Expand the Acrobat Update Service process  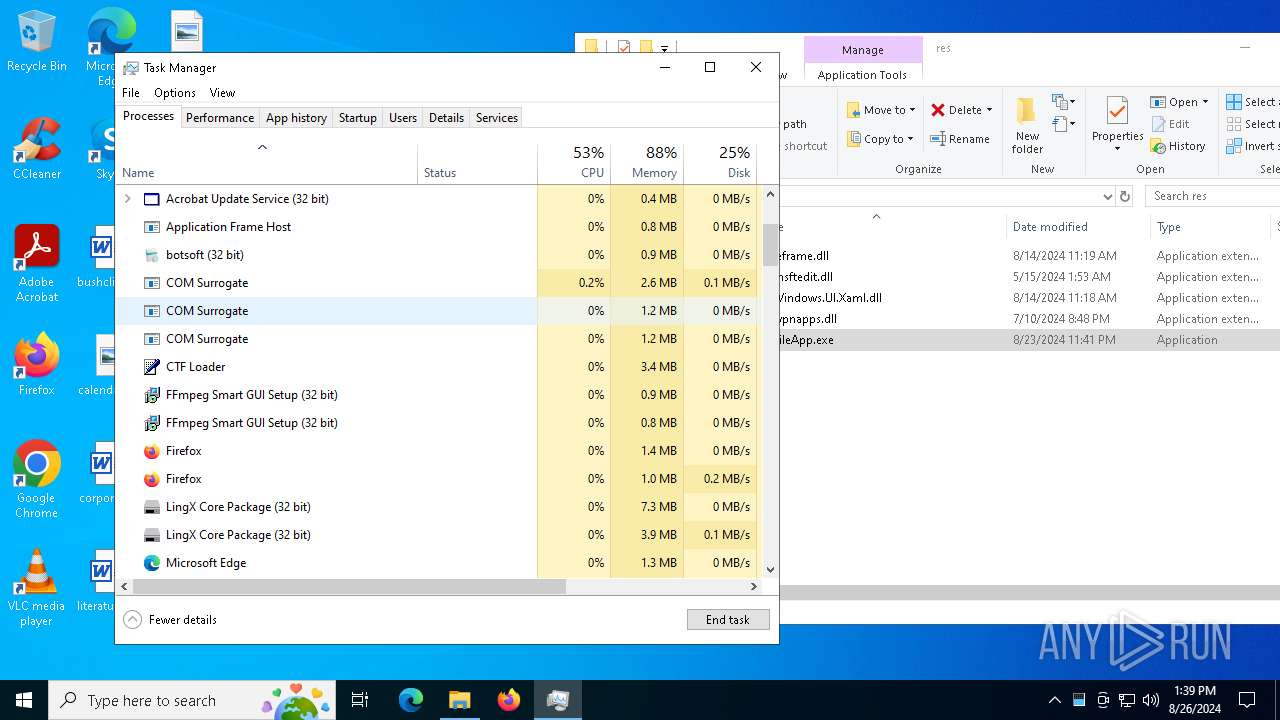pos(128,199)
